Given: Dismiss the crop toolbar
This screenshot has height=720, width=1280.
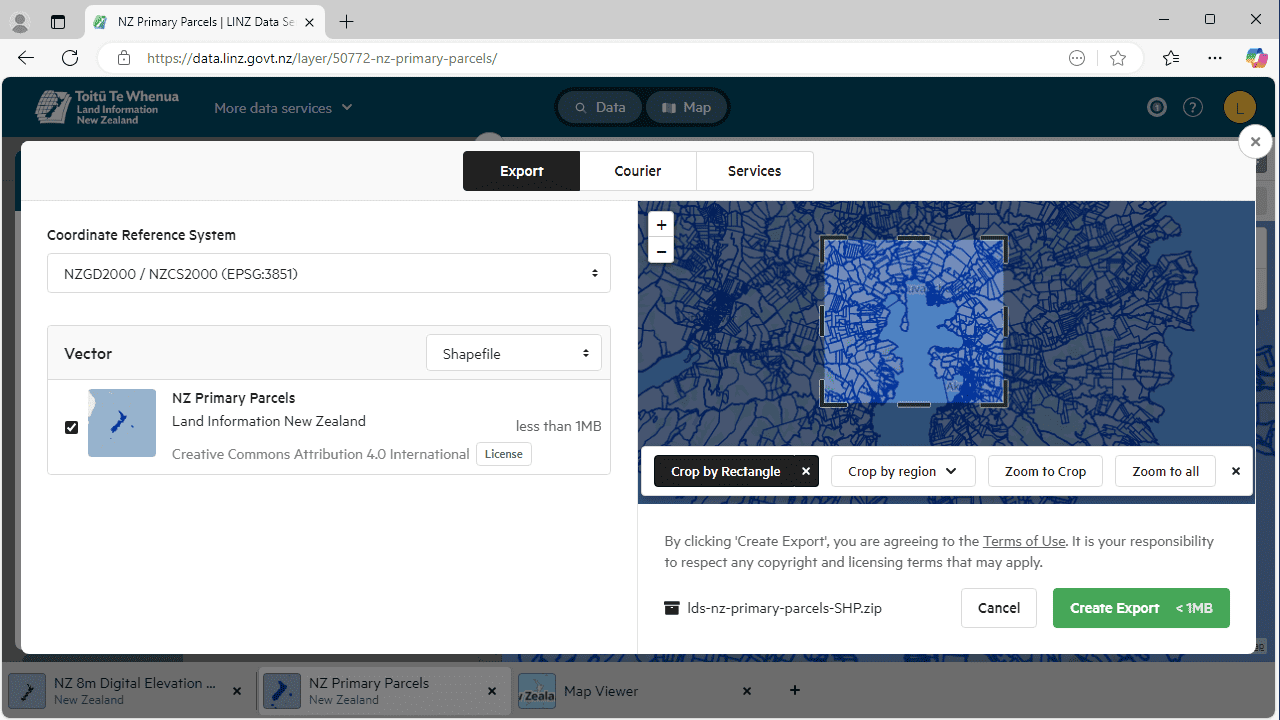Looking at the screenshot, I should click(1235, 471).
